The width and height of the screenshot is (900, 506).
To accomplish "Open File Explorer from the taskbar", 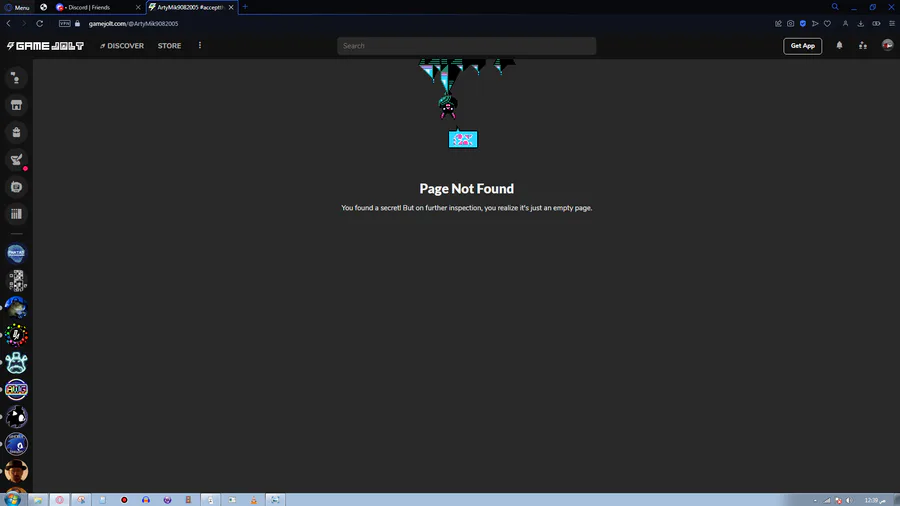I will [38, 500].
